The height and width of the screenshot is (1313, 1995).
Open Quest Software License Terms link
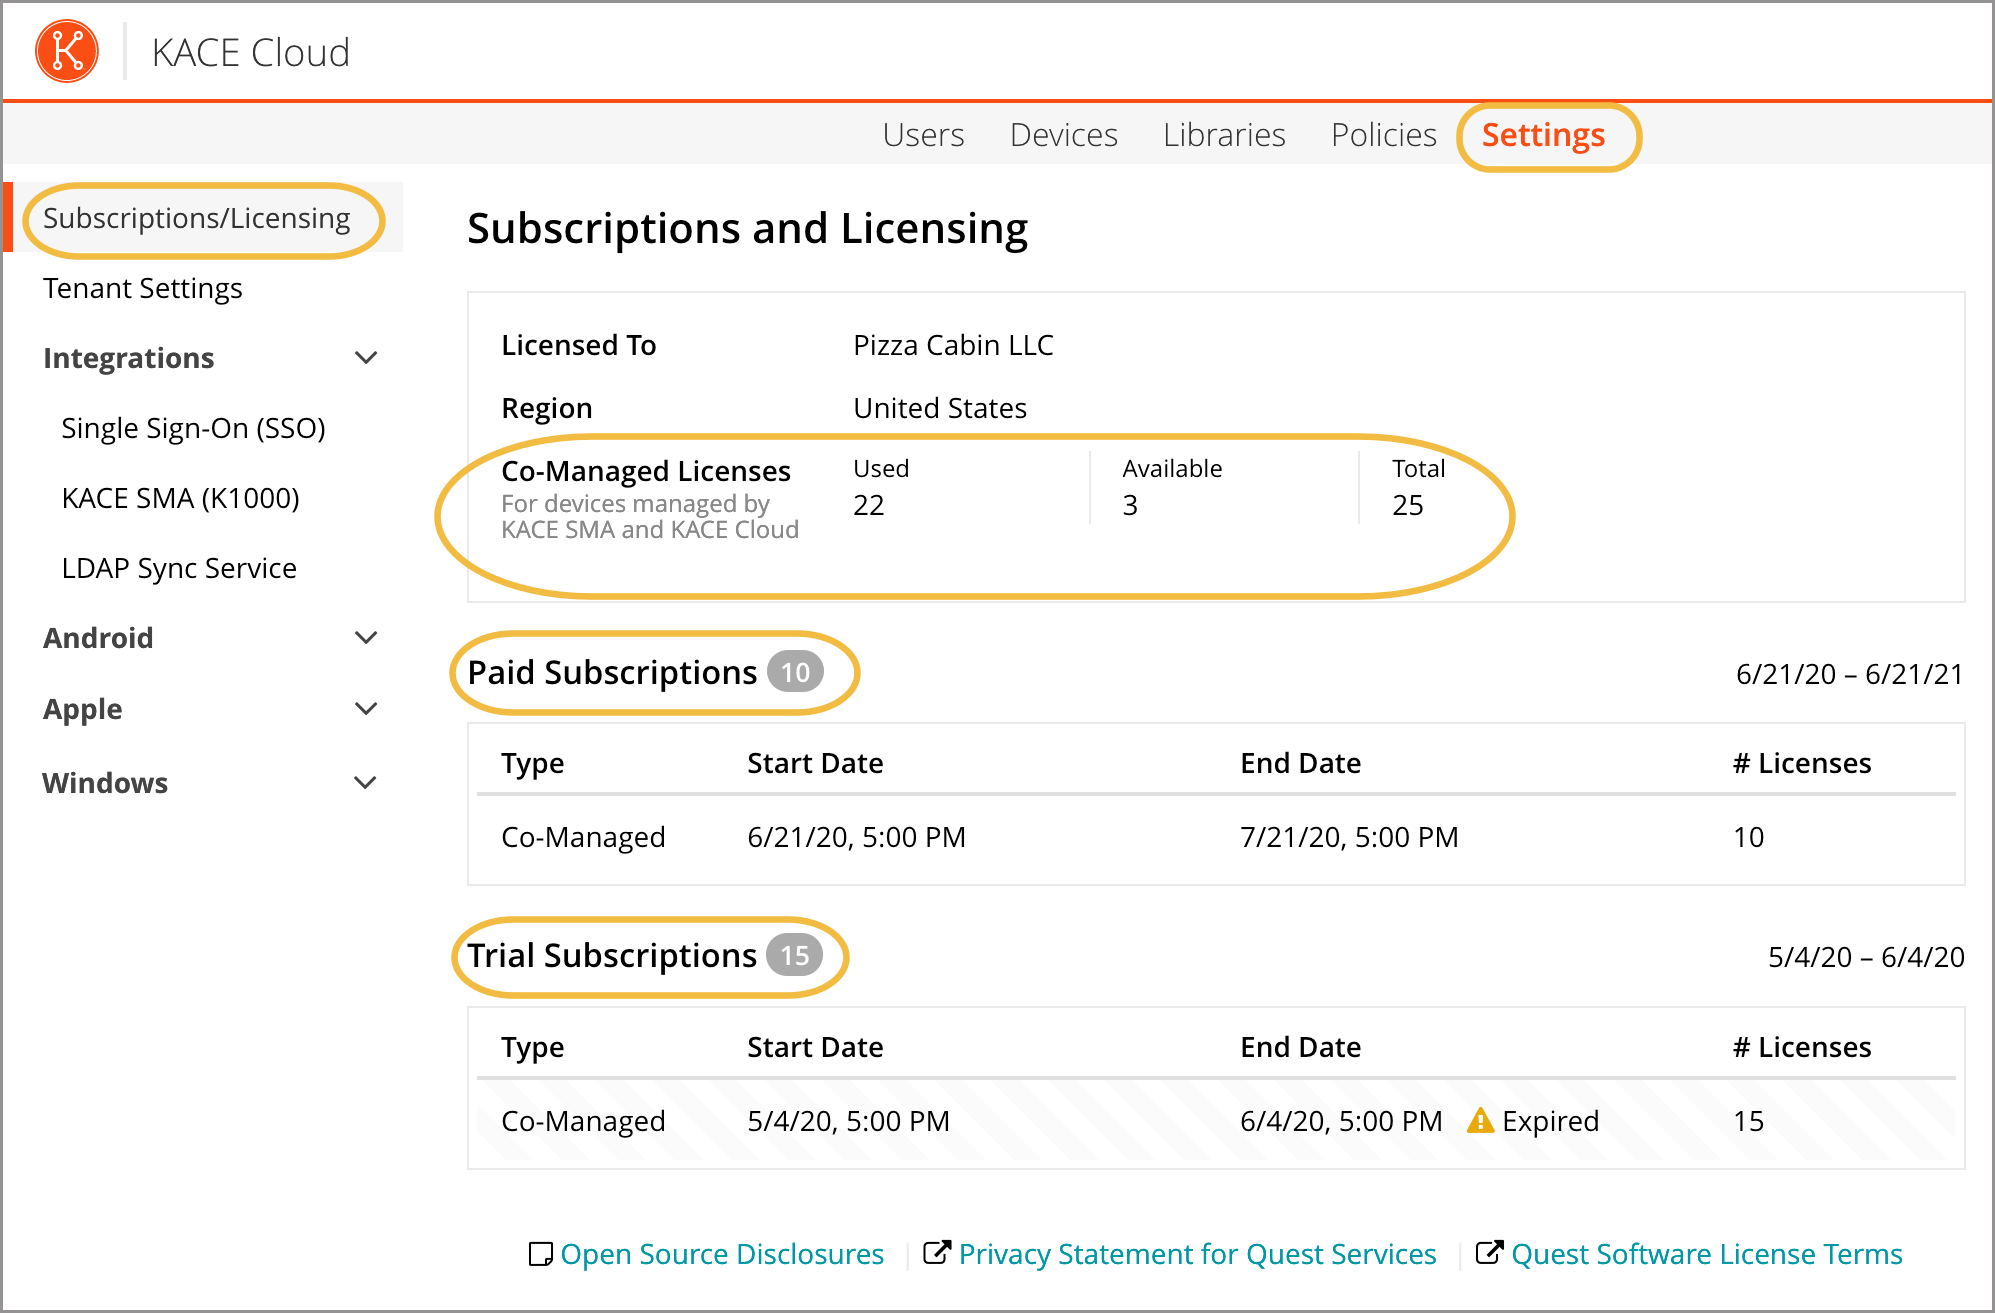pos(1706,1254)
